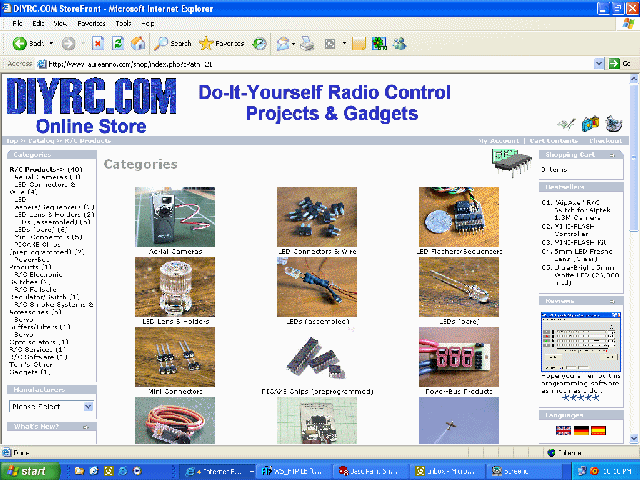The image size is (640, 480).
Task: Click the yellow folder toolbar icon
Action: coord(359,43)
